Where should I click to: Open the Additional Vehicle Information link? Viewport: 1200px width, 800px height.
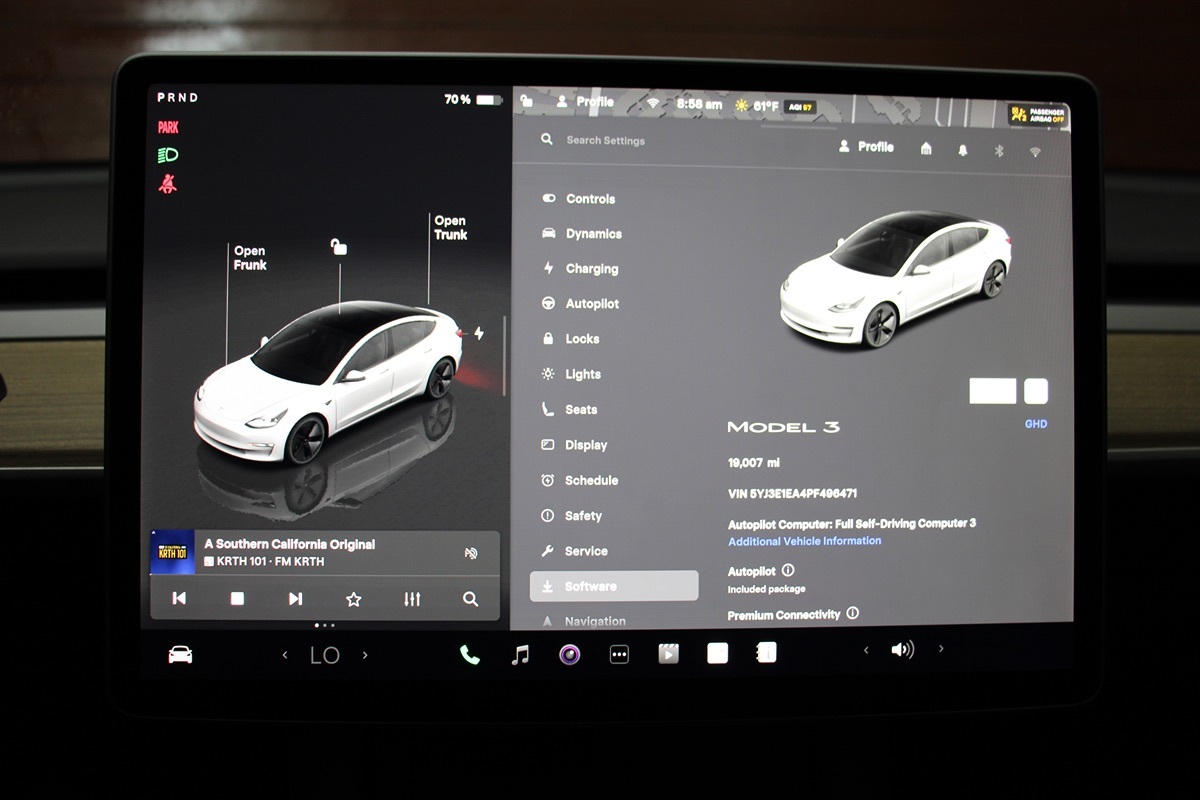[804, 541]
